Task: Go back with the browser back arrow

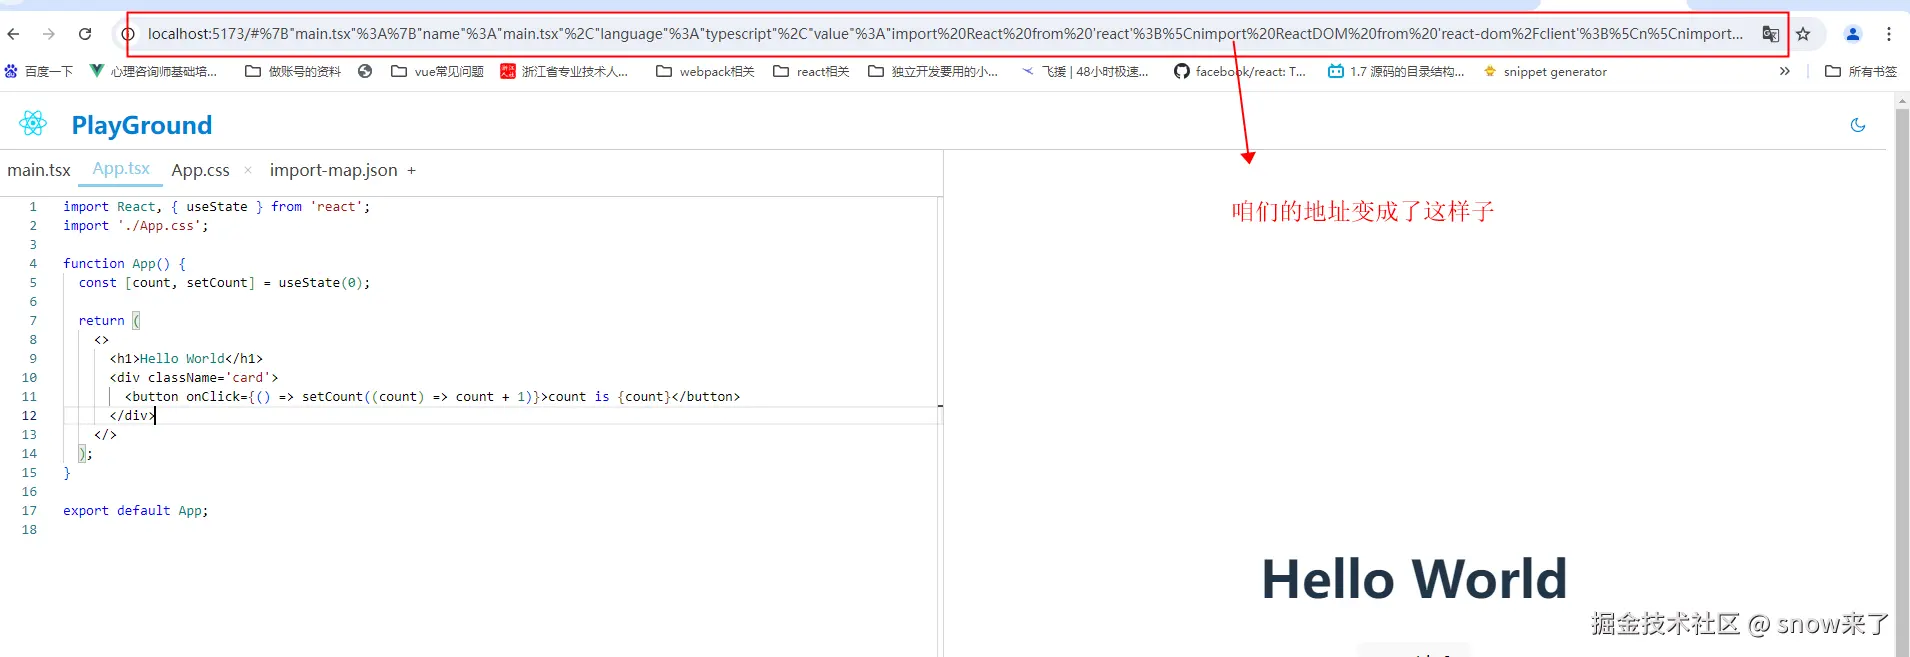Action: pyautogui.click(x=13, y=34)
